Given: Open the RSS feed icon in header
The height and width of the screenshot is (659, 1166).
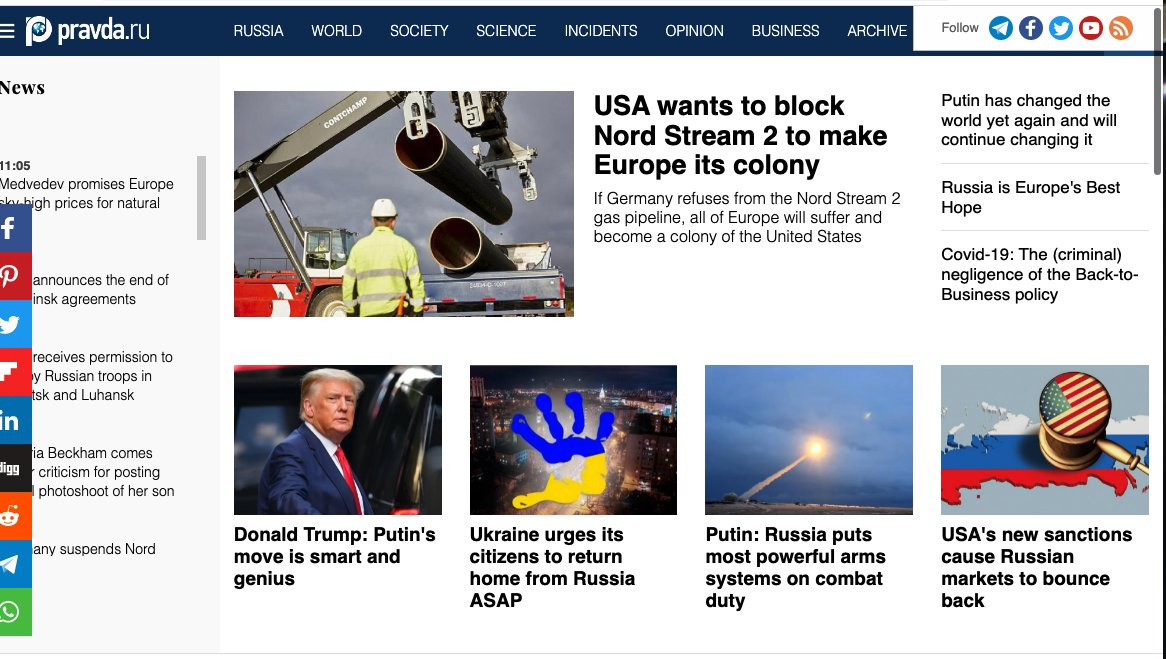Looking at the screenshot, I should click(1121, 28).
